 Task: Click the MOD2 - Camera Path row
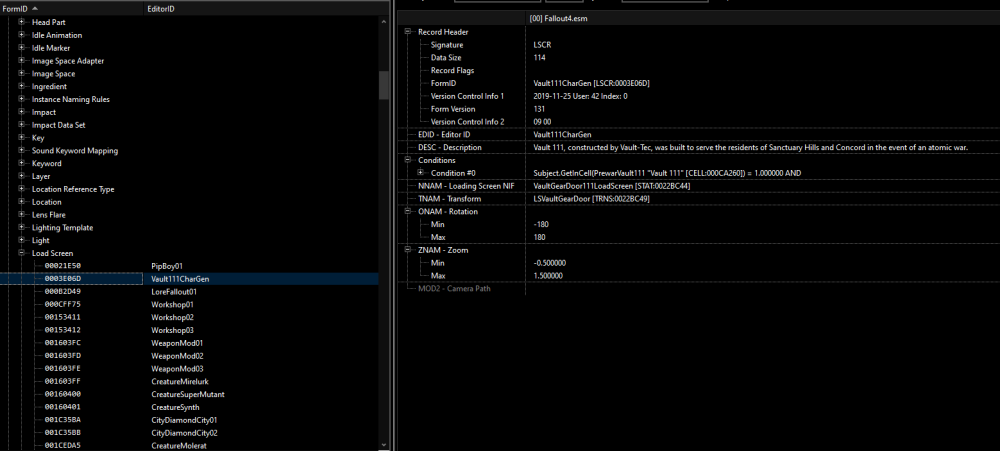click(701, 288)
